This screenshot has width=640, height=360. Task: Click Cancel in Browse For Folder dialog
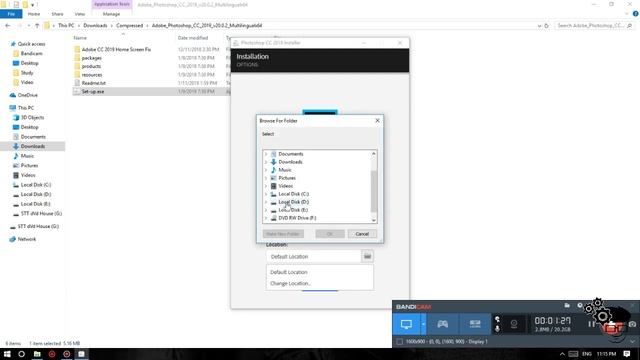(x=362, y=234)
